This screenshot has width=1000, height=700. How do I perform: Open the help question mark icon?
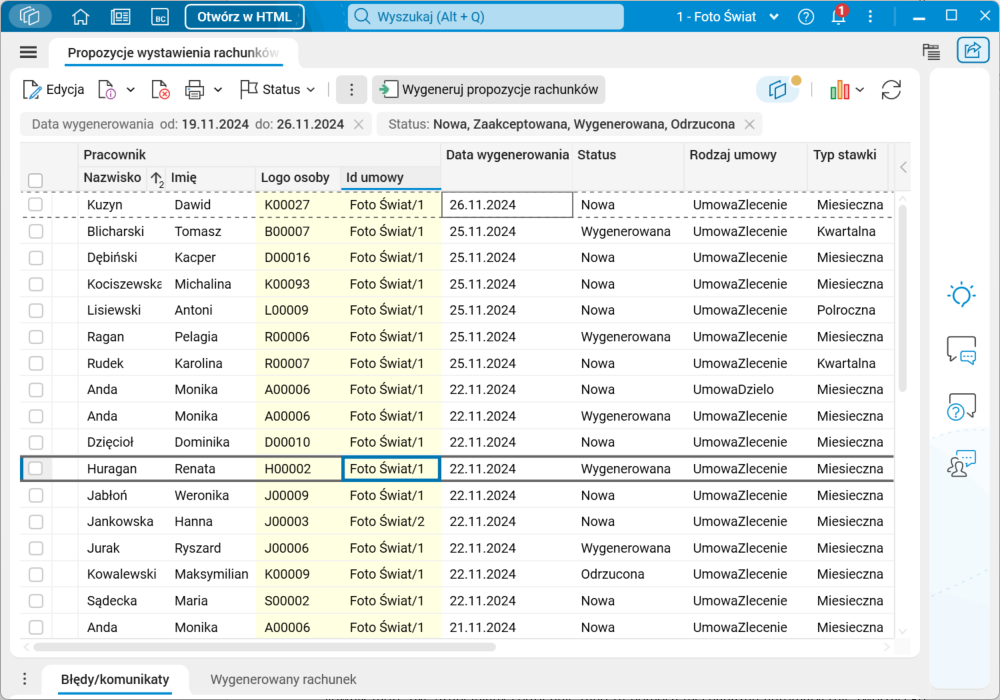coord(806,17)
